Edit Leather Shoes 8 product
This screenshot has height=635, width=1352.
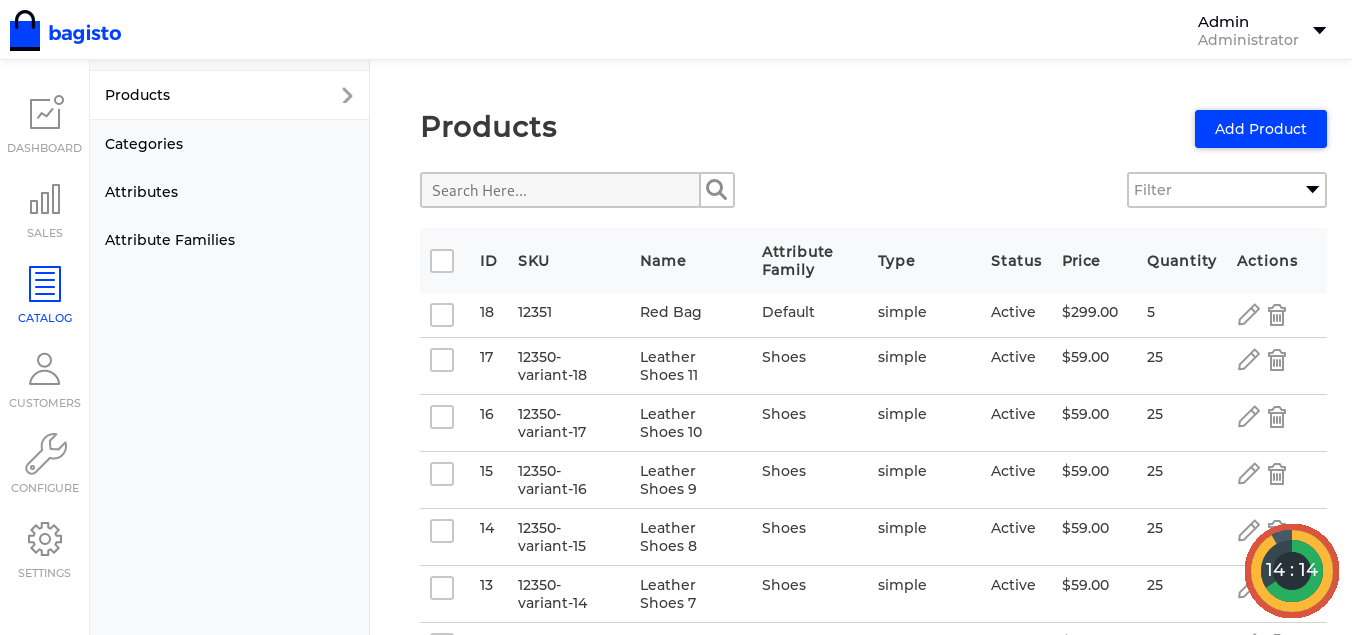point(1248,531)
